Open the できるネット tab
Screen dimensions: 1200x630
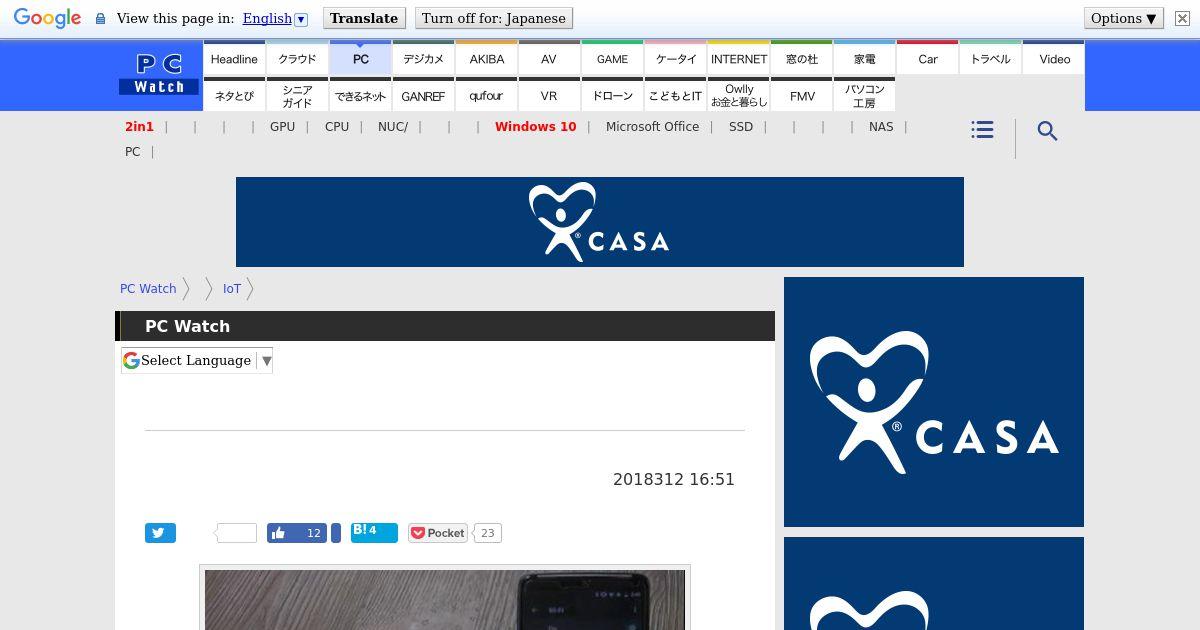point(360,95)
